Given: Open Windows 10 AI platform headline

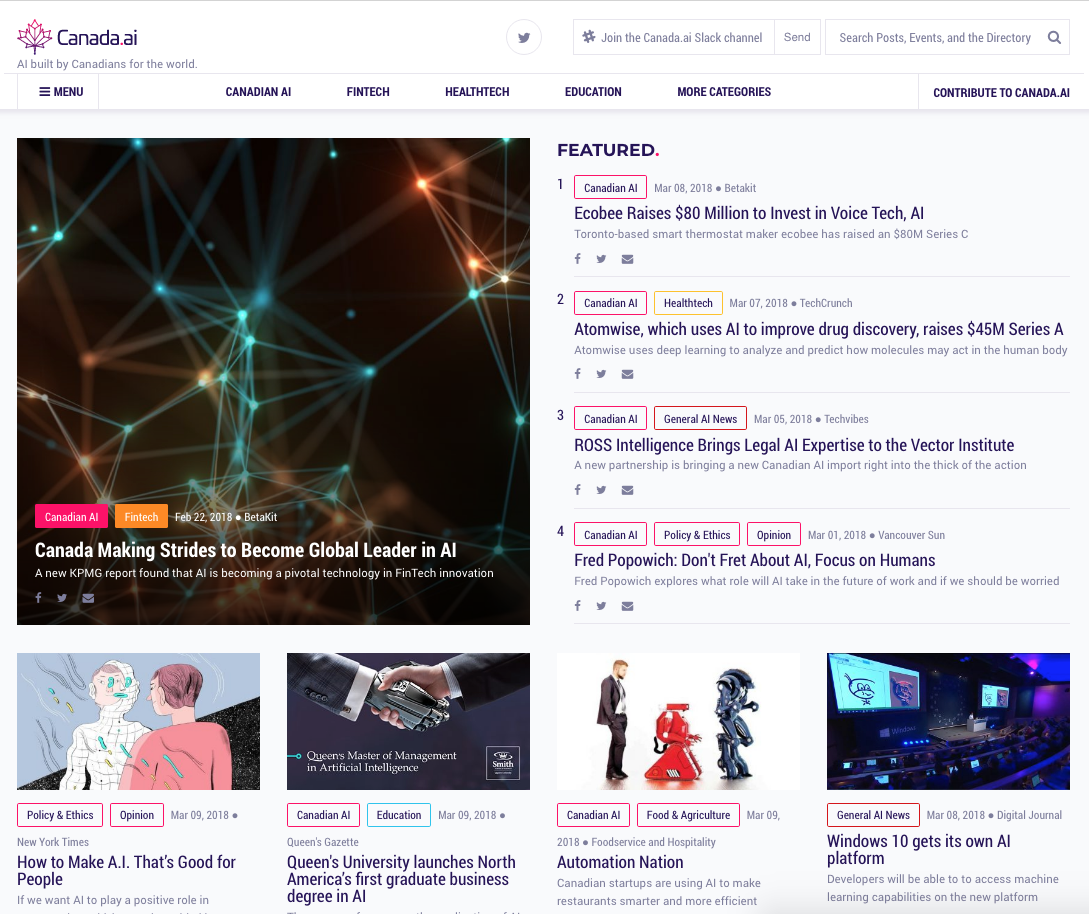Looking at the screenshot, I should coord(919,849).
